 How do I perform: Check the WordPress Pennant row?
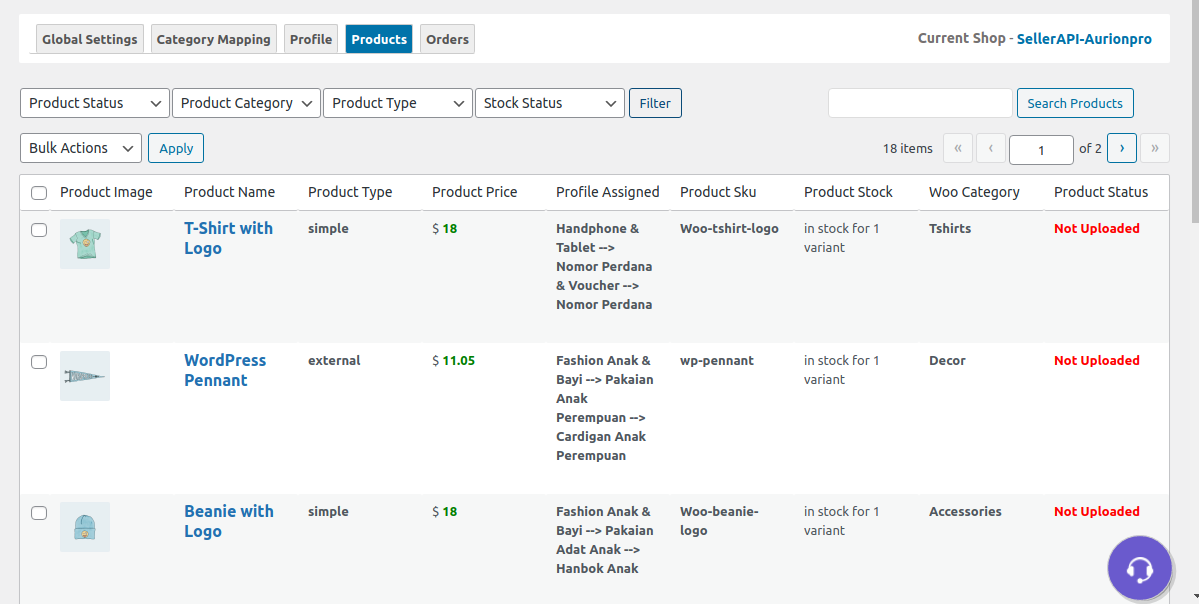(x=38, y=361)
